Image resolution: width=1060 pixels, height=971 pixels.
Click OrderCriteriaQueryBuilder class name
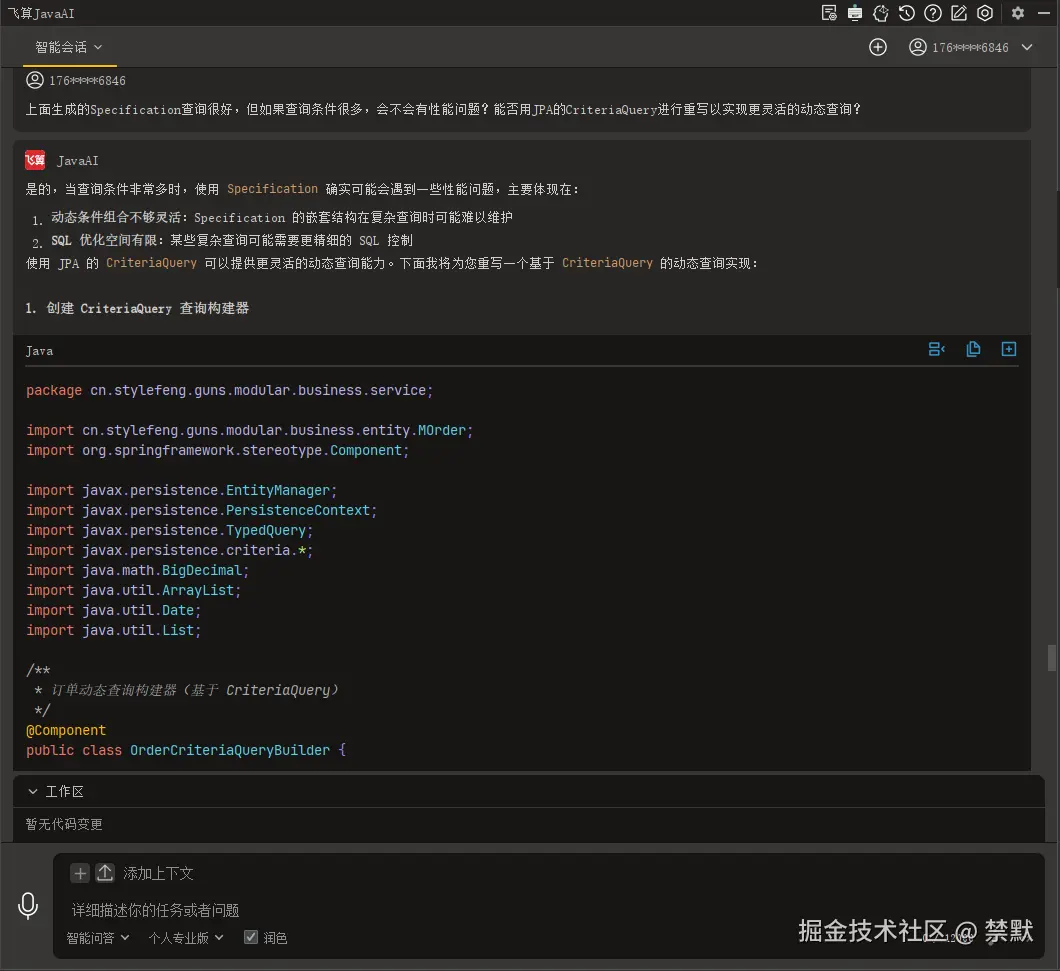pyautogui.click(x=230, y=750)
